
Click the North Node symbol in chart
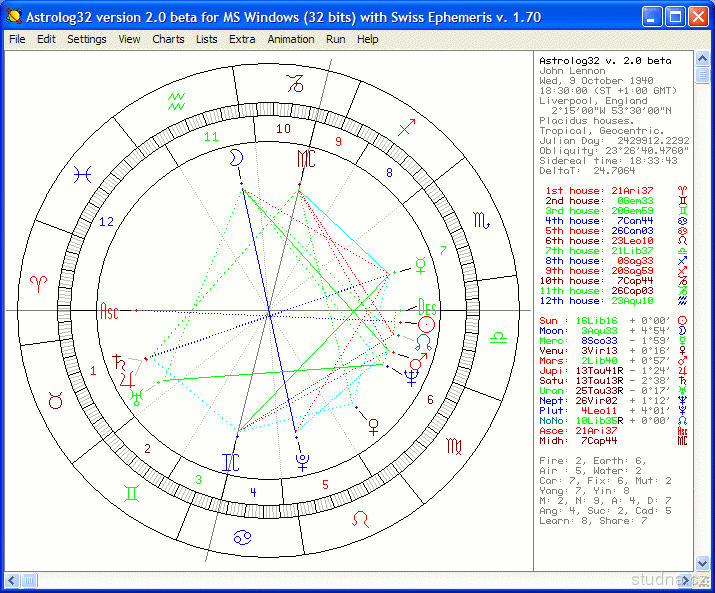coord(424,343)
